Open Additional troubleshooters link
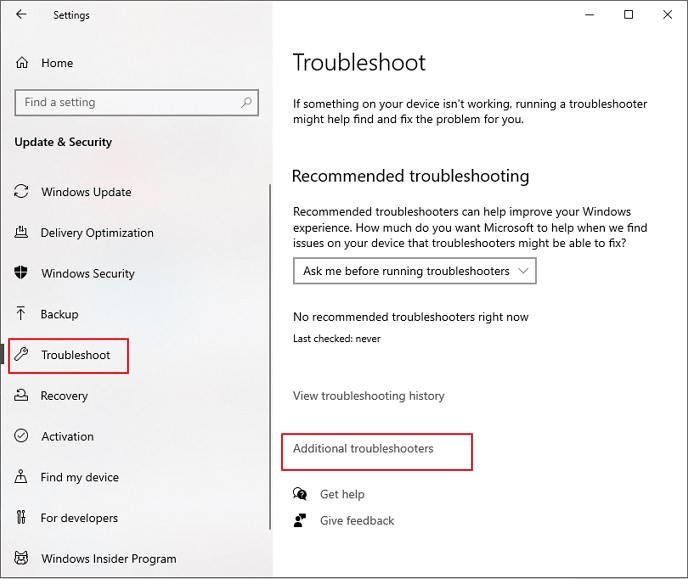 [x=363, y=449]
